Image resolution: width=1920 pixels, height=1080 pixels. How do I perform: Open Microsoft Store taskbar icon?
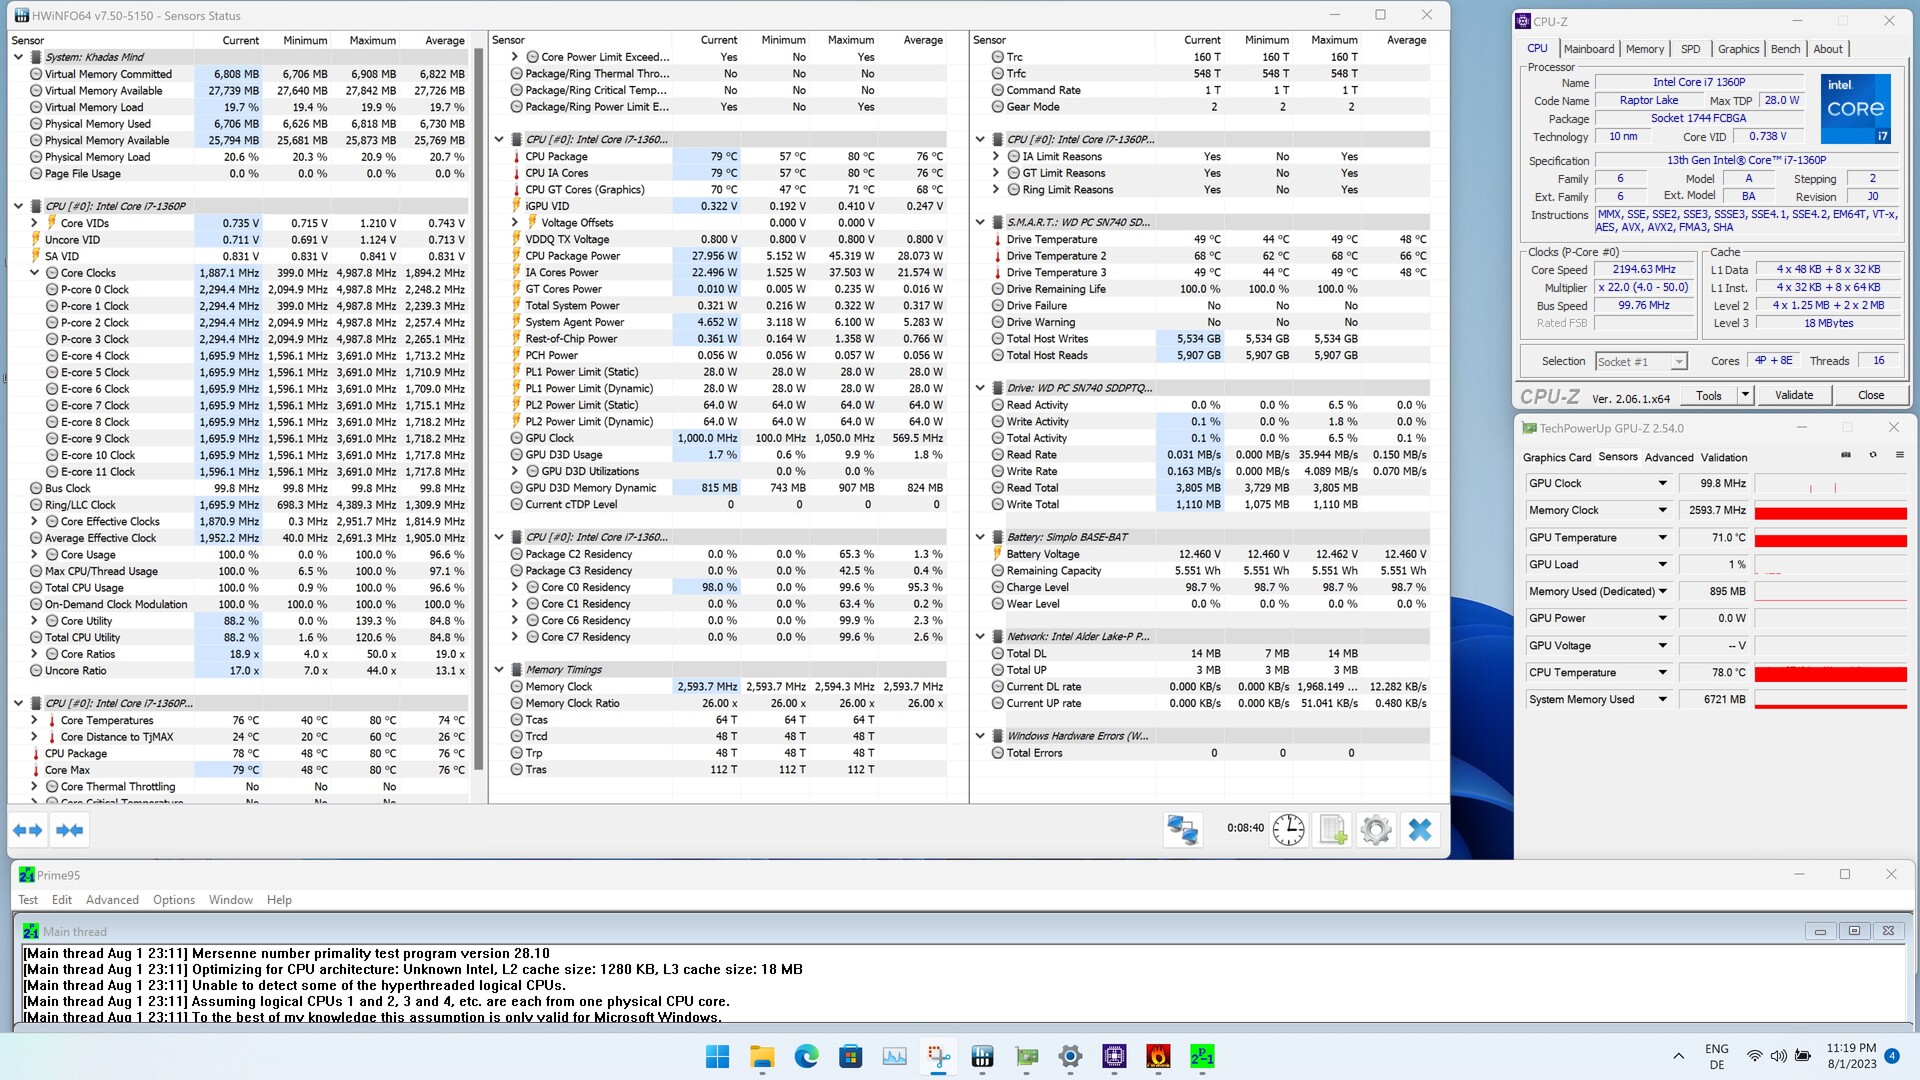850,1056
